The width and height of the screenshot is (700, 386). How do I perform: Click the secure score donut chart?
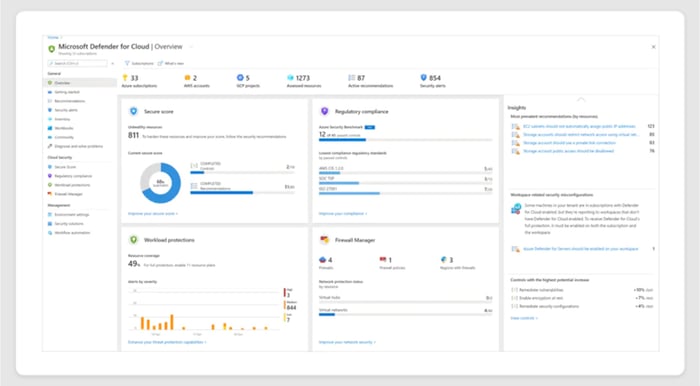[x=160, y=183]
